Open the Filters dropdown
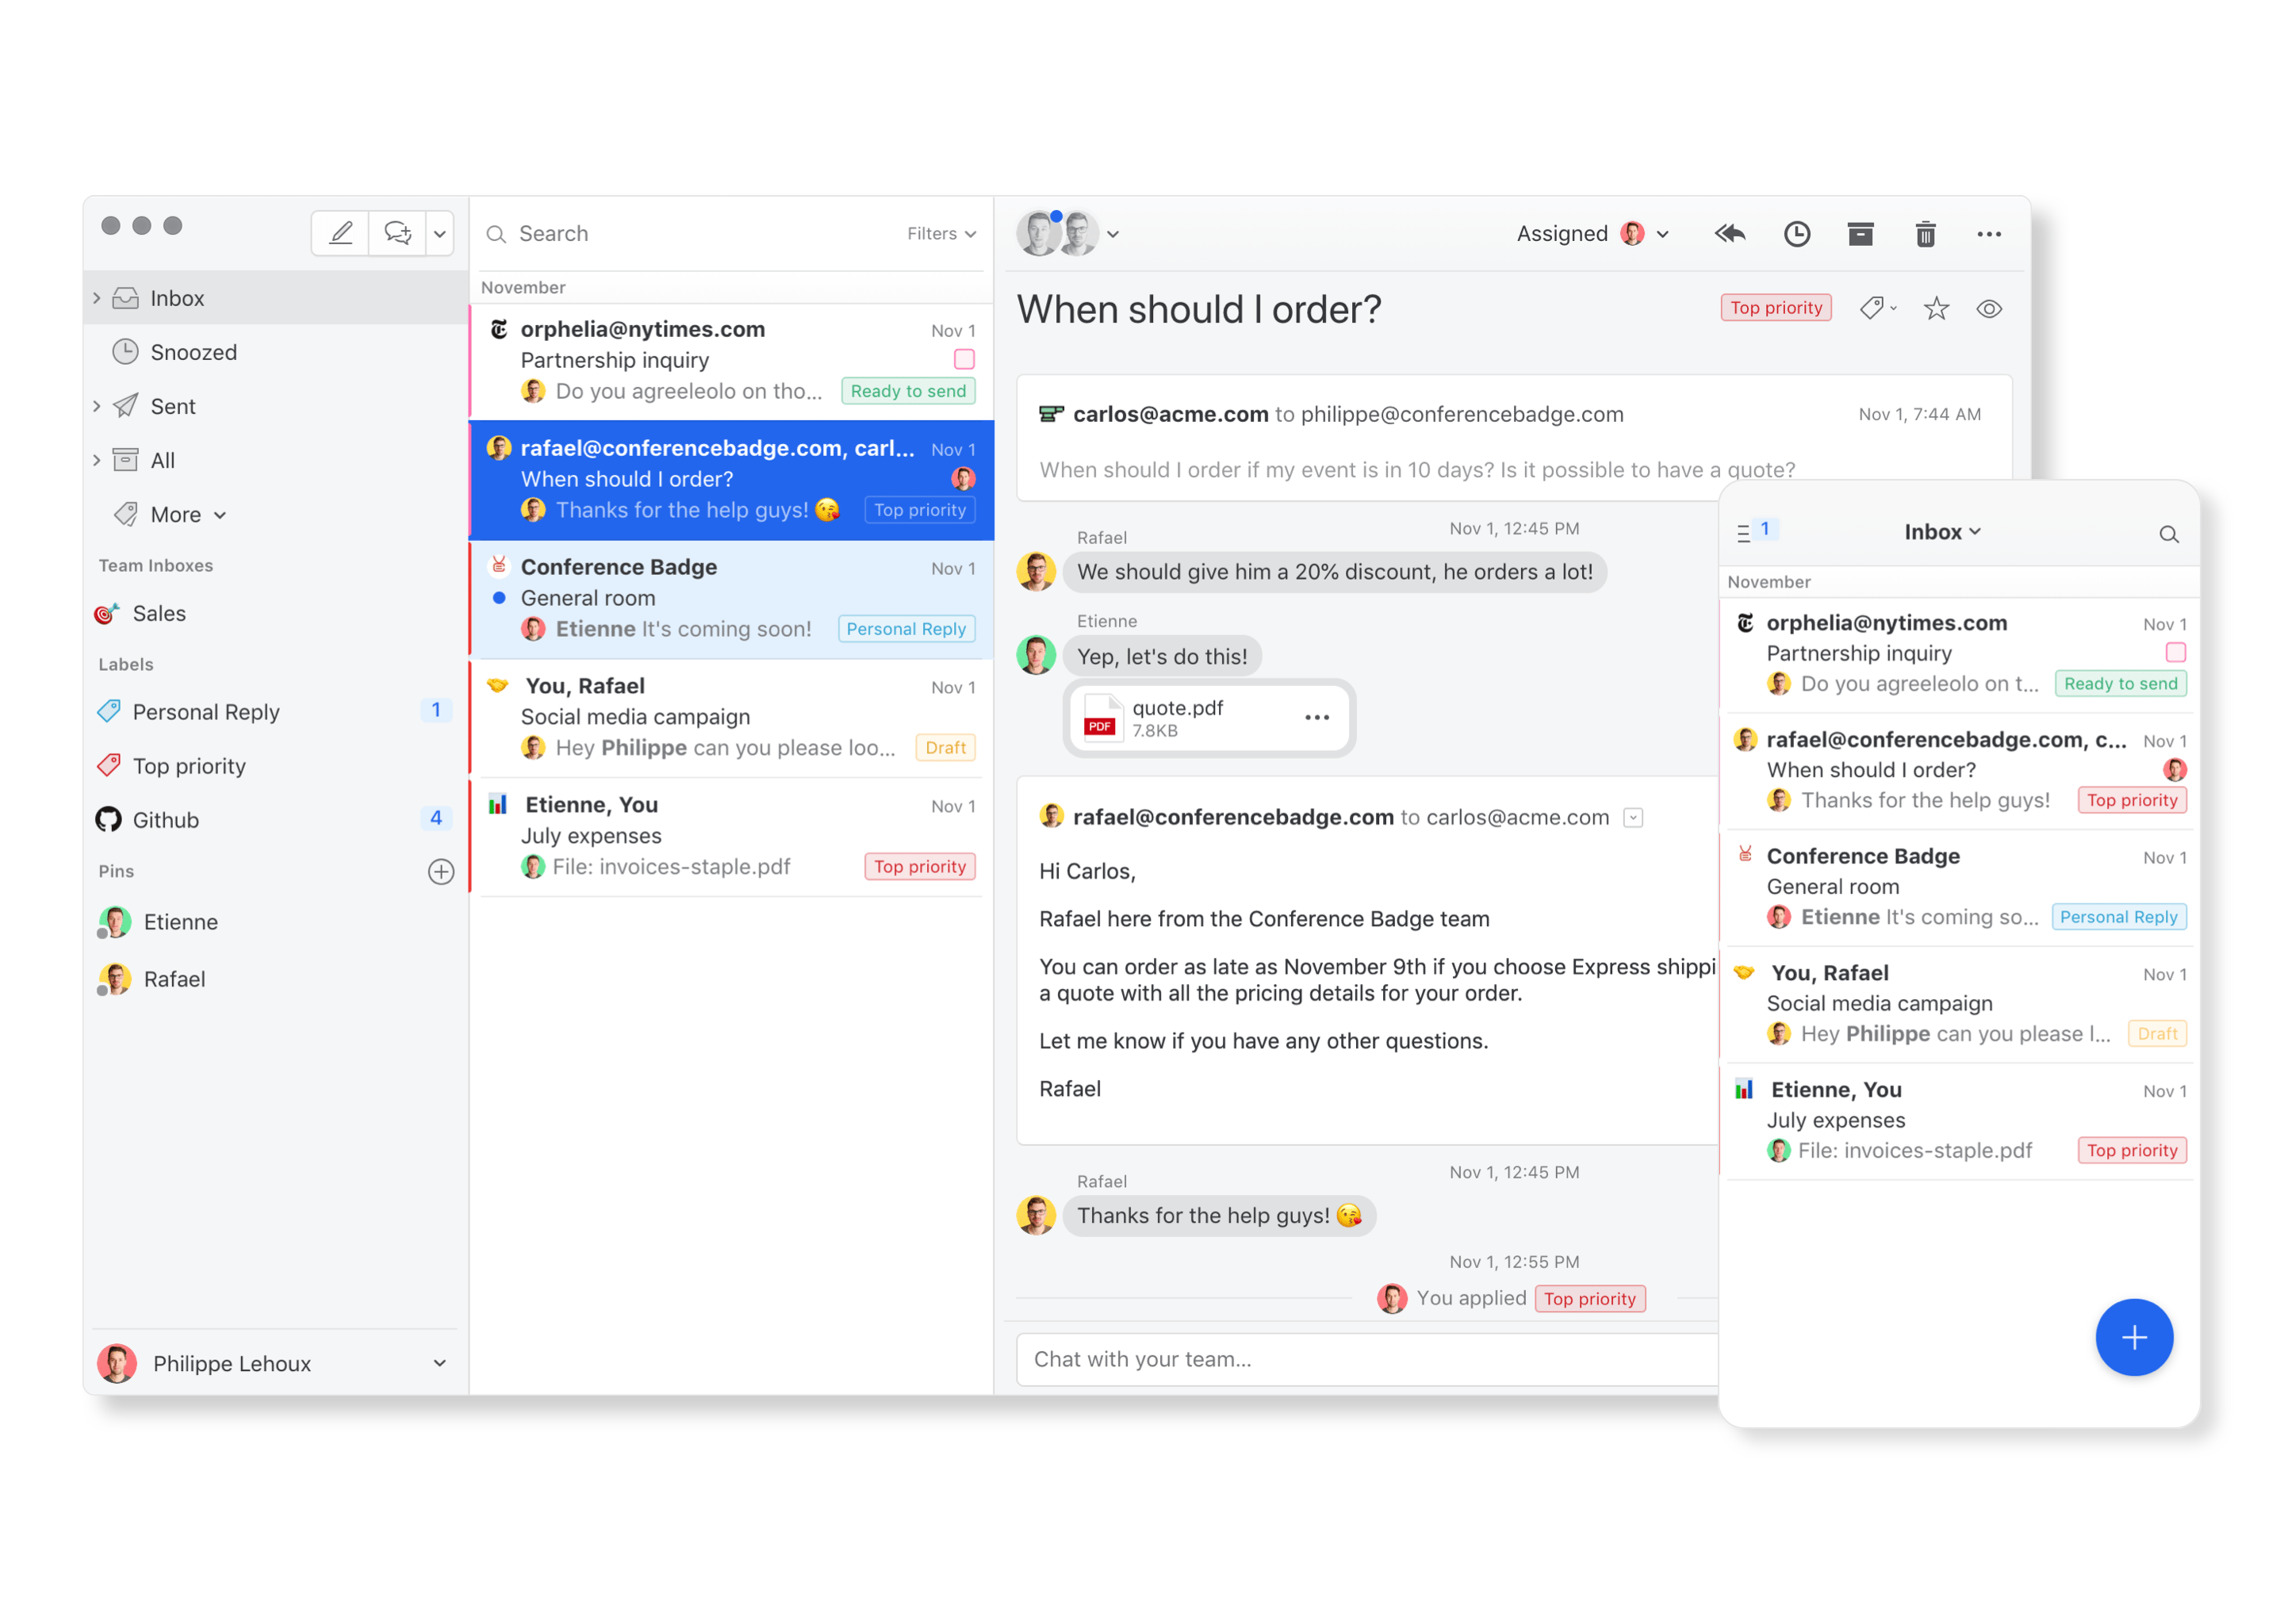Viewport: 2284px width, 1624px height. coord(940,233)
